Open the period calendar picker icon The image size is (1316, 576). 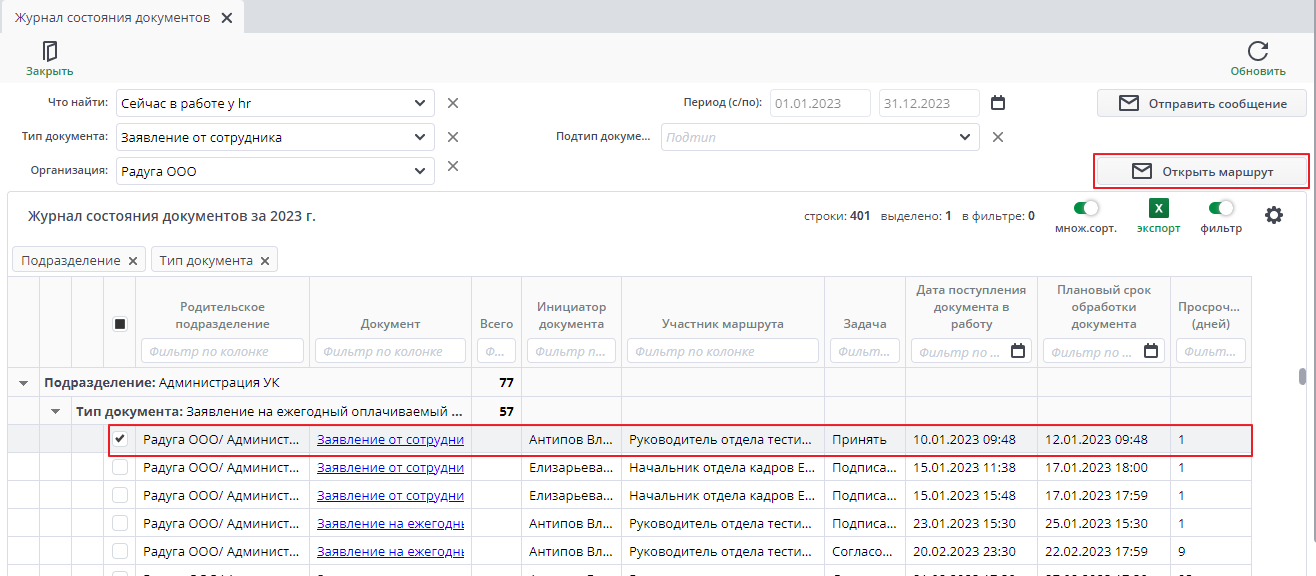pos(997,103)
